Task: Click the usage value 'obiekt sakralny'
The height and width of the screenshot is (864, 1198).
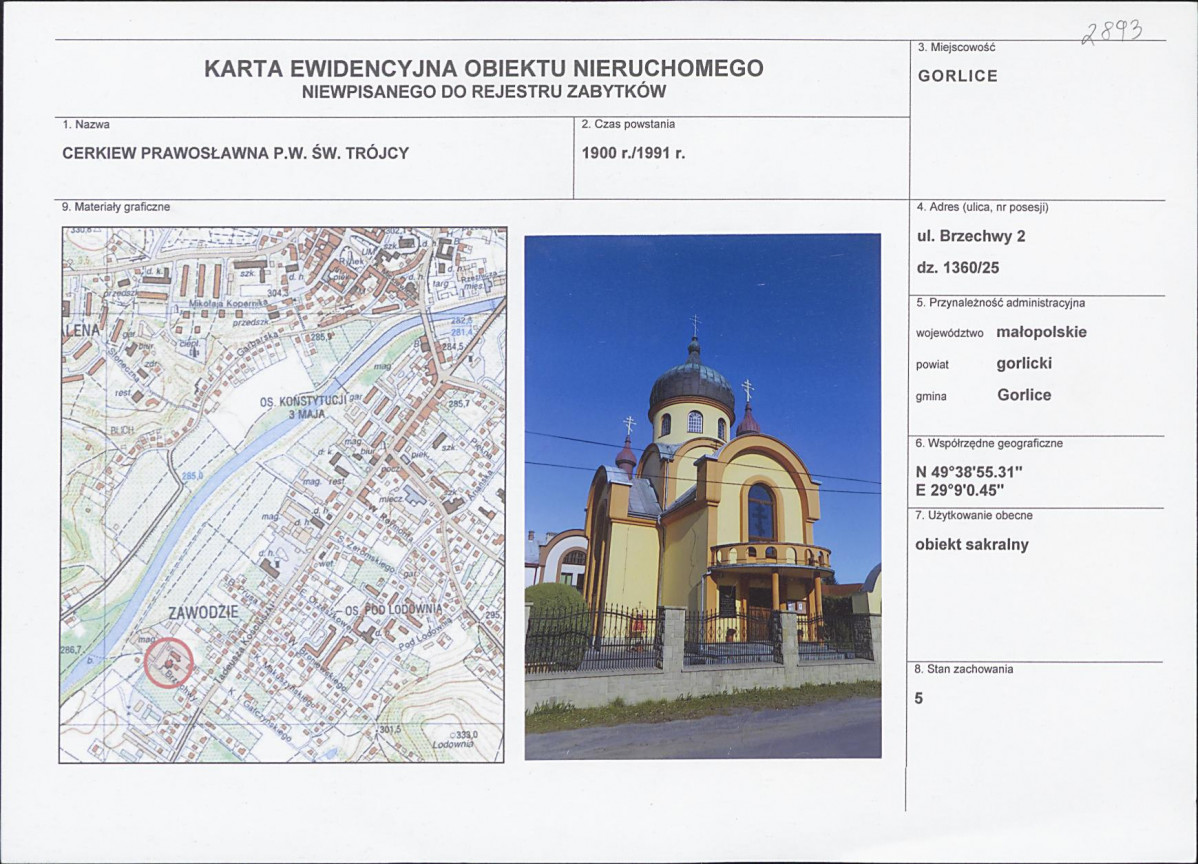Action: [972, 545]
